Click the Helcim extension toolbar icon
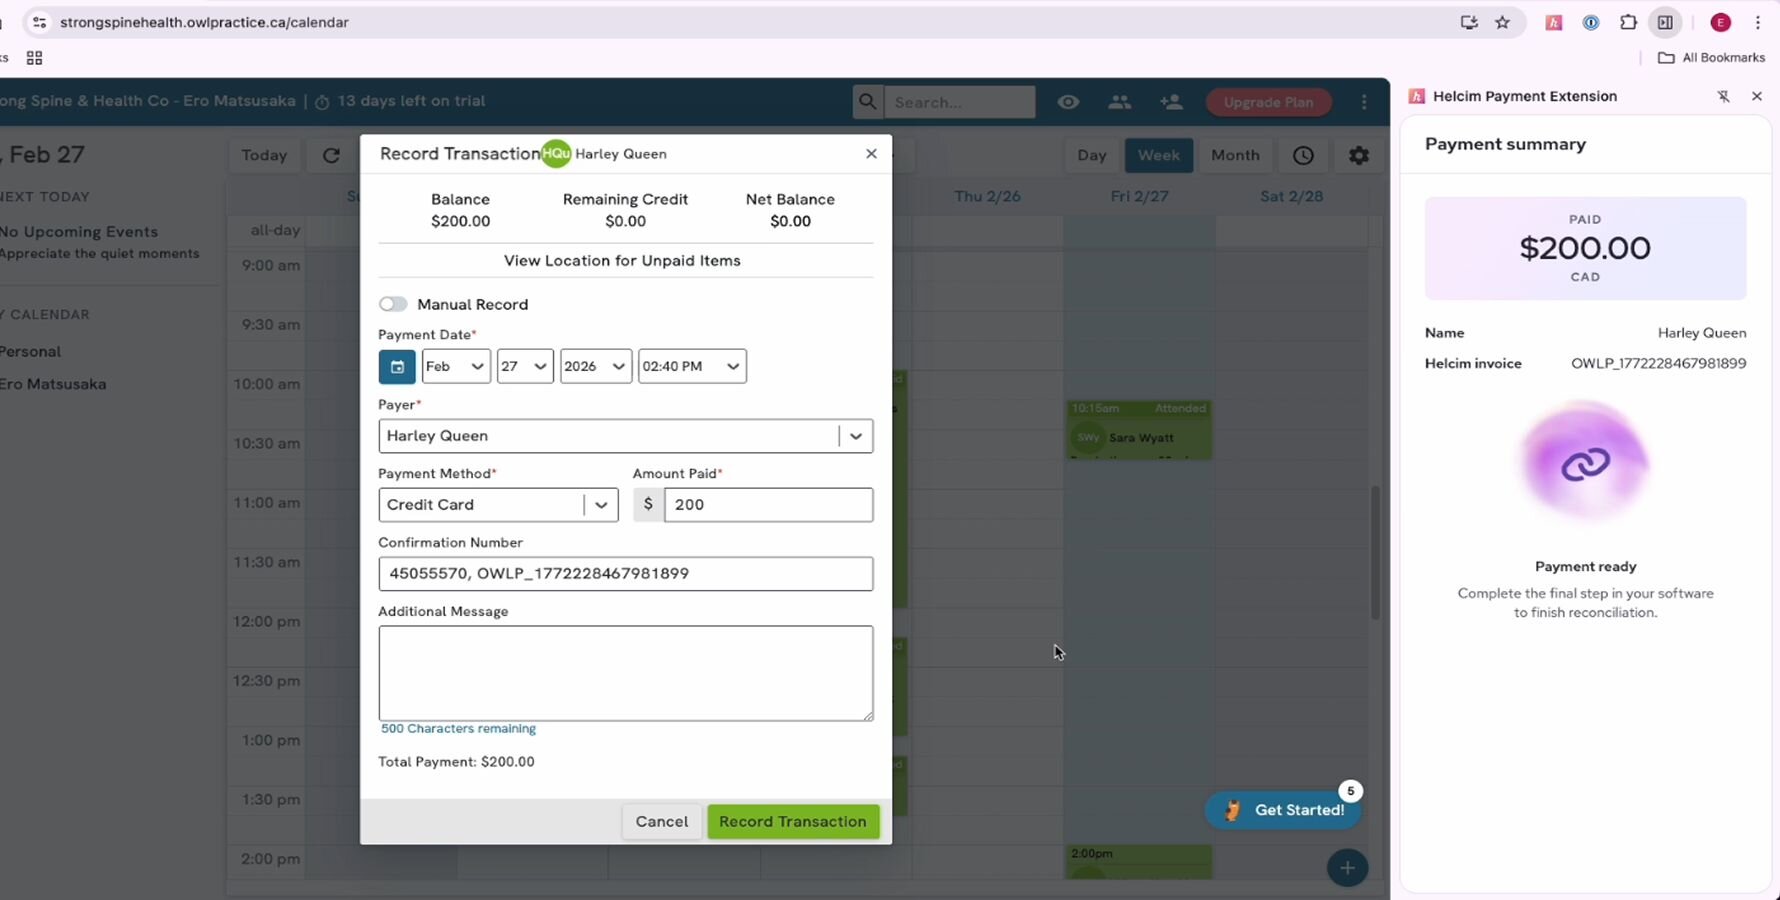The image size is (1780, 900). coord(1553,22)
